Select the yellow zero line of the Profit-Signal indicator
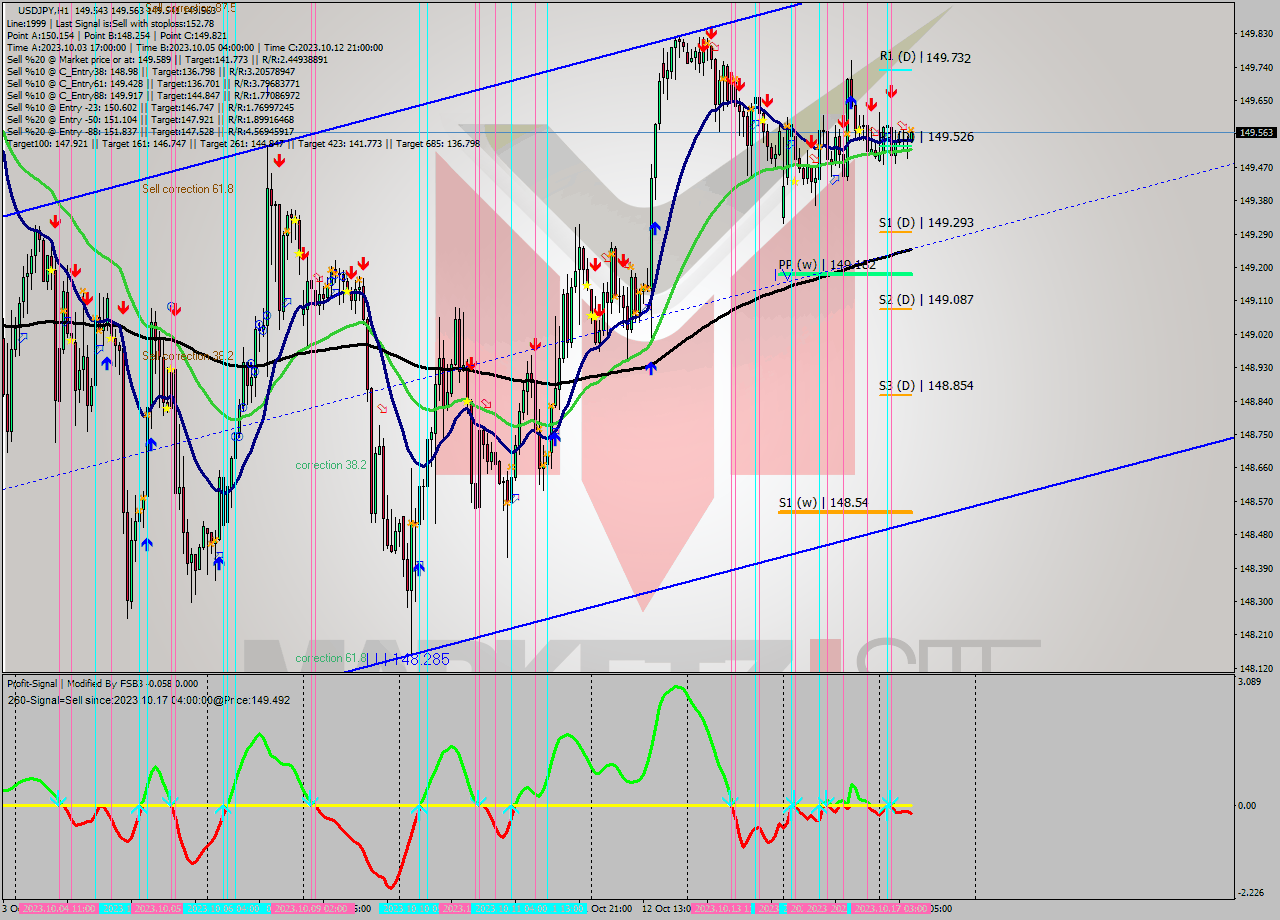1280x920 pixels. tap(400, 803)
